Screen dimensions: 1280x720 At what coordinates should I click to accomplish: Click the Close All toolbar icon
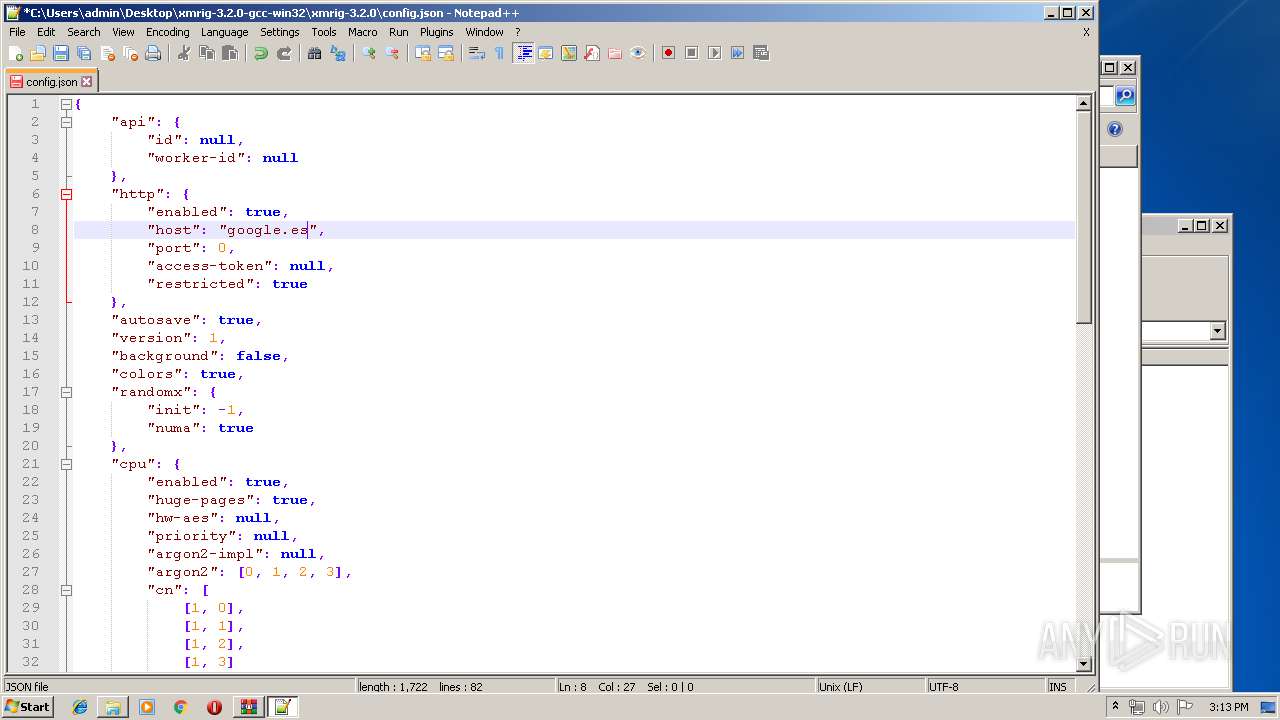click(130, 53)
